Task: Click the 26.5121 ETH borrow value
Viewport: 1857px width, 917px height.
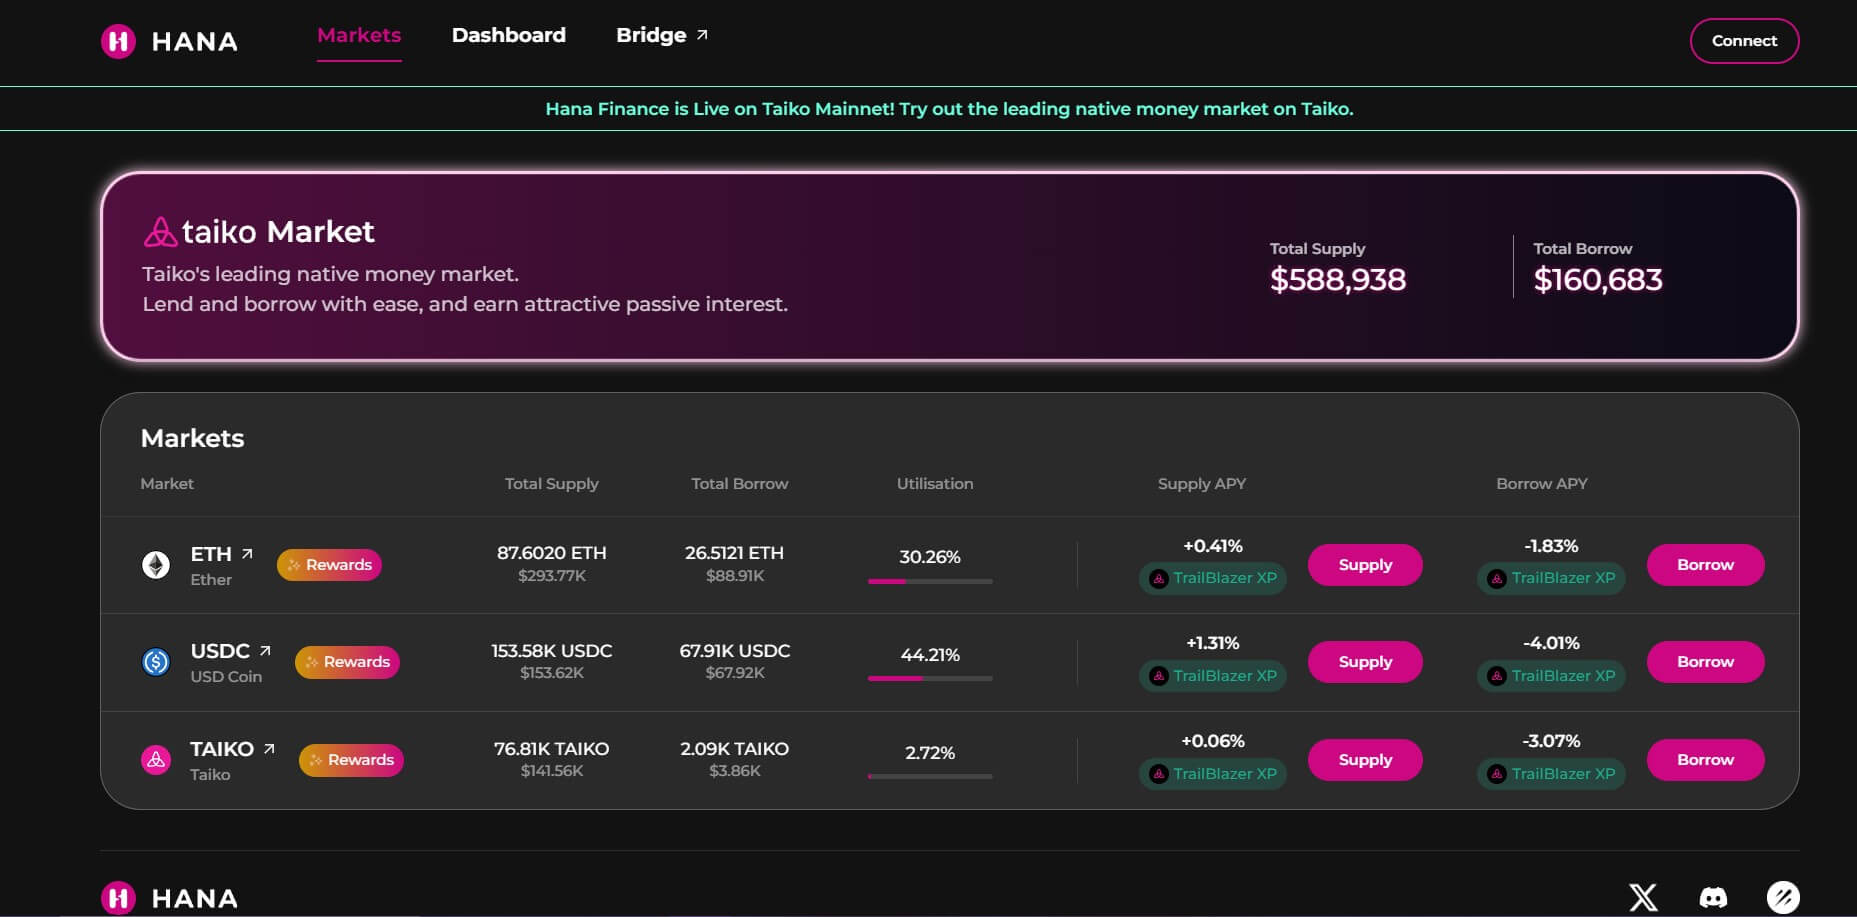Action: click(734, 553)
